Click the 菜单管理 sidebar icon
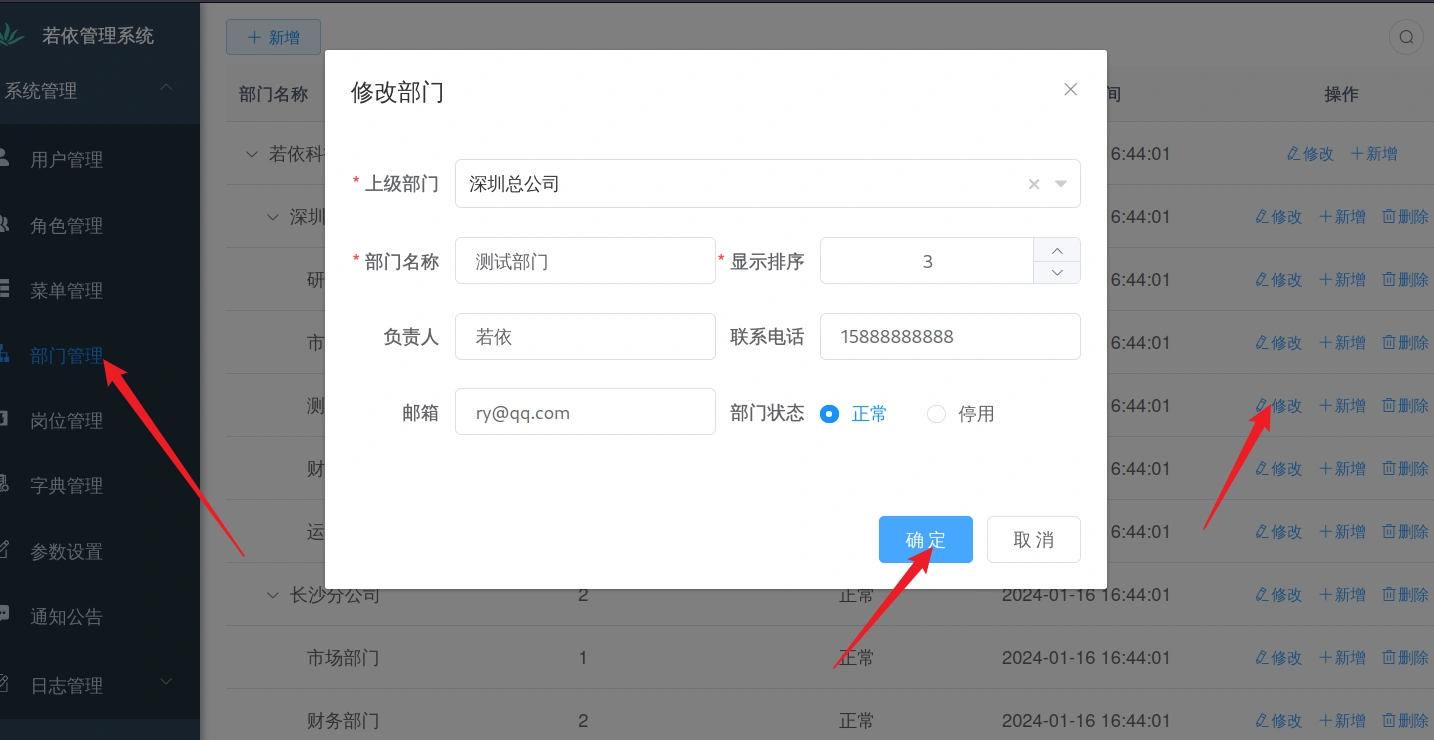 [4, 290]
